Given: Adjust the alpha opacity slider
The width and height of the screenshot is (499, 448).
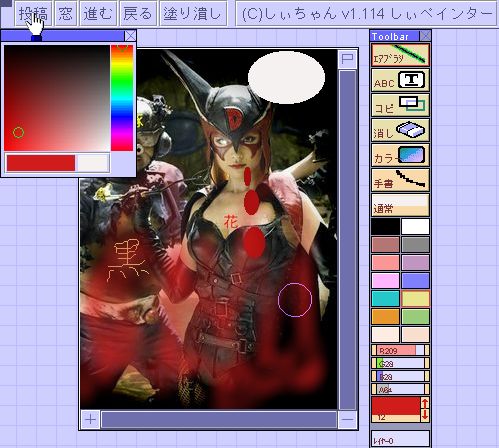Looking at the screenshot, I should tap(400, 389).
